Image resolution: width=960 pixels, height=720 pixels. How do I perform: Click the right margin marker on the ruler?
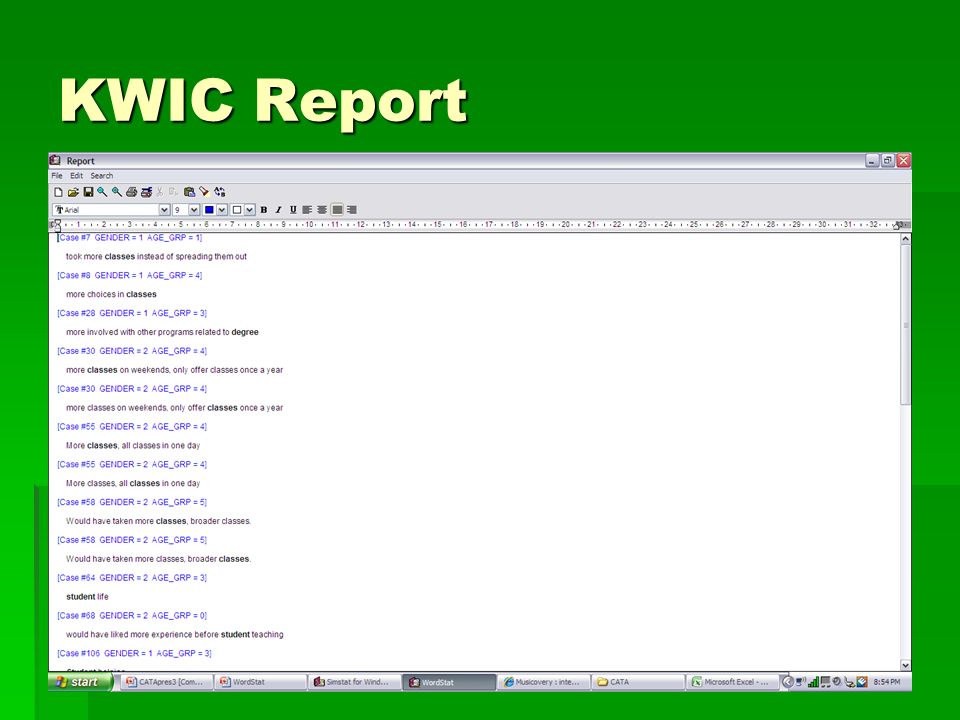pyautogui.click(x=896, y=225)
